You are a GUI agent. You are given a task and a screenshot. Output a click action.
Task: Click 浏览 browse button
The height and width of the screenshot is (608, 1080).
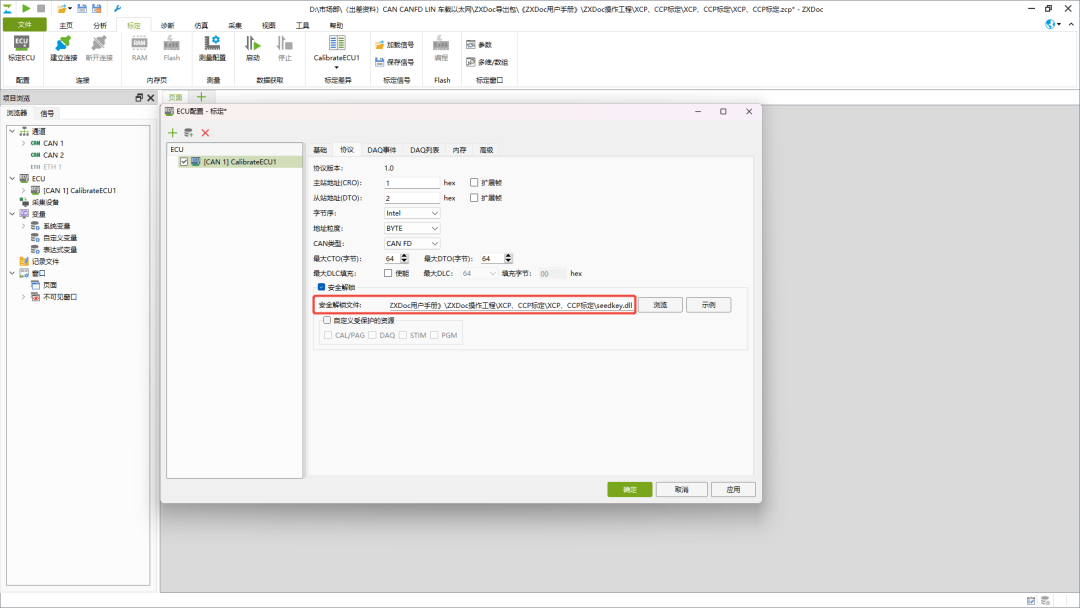tap(661, 305)
